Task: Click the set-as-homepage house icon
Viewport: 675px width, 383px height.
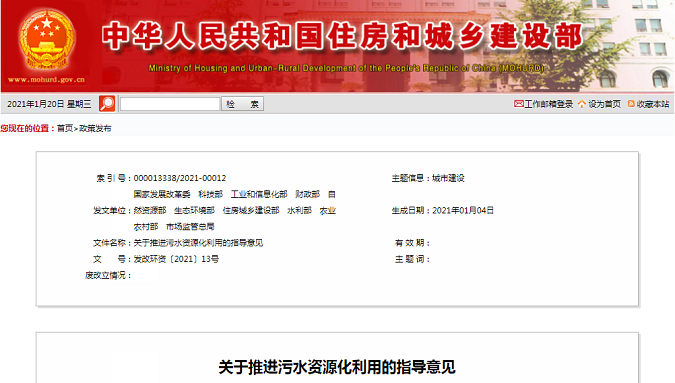Action: pyautogui.click(x=582, y=104)
